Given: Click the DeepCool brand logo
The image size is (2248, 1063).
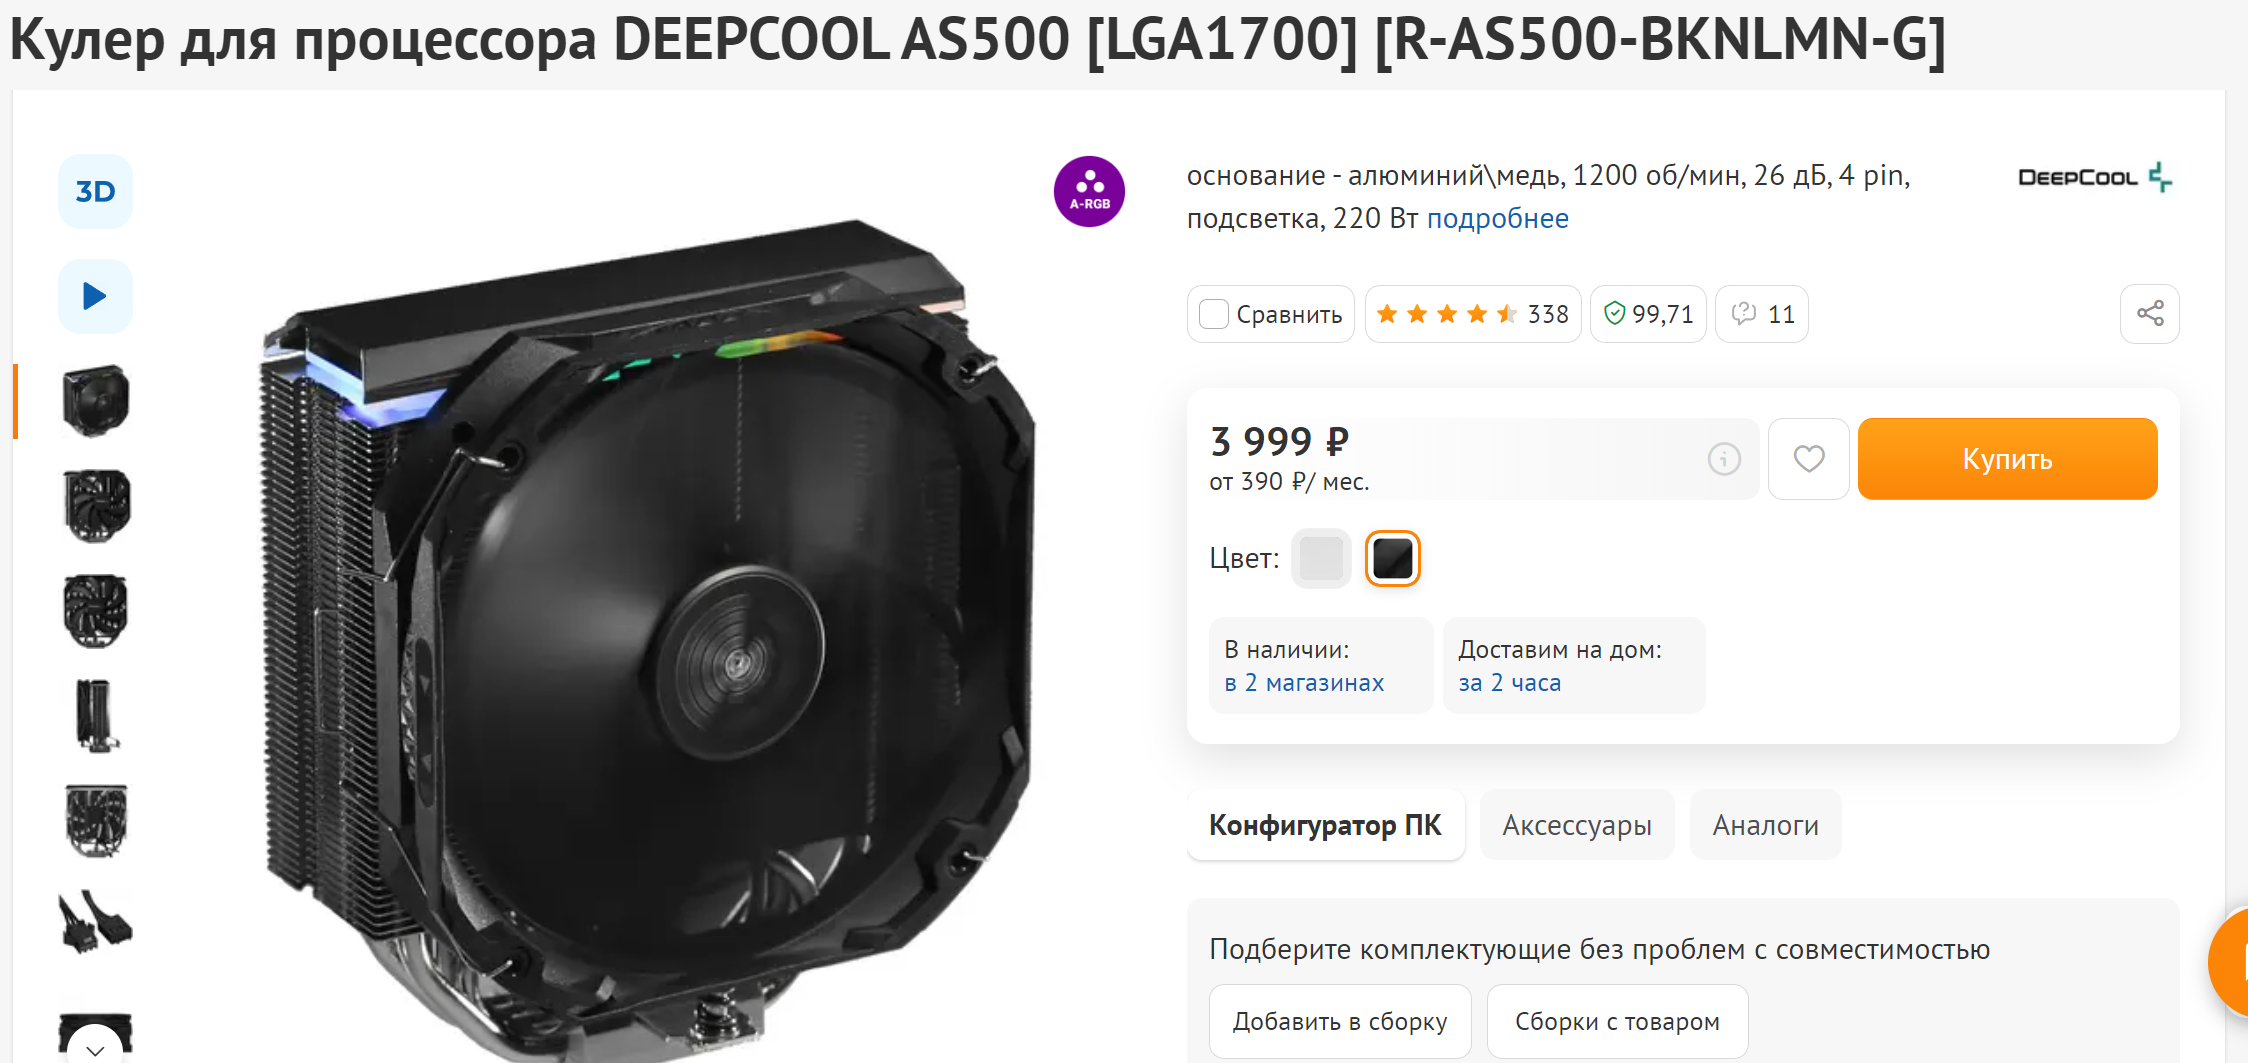Looking at the screenshot, I should (2094, 177).
